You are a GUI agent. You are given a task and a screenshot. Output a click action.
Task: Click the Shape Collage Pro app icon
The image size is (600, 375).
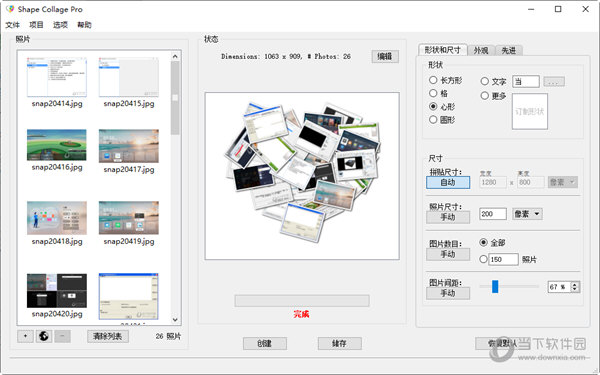tap(10, 9)
